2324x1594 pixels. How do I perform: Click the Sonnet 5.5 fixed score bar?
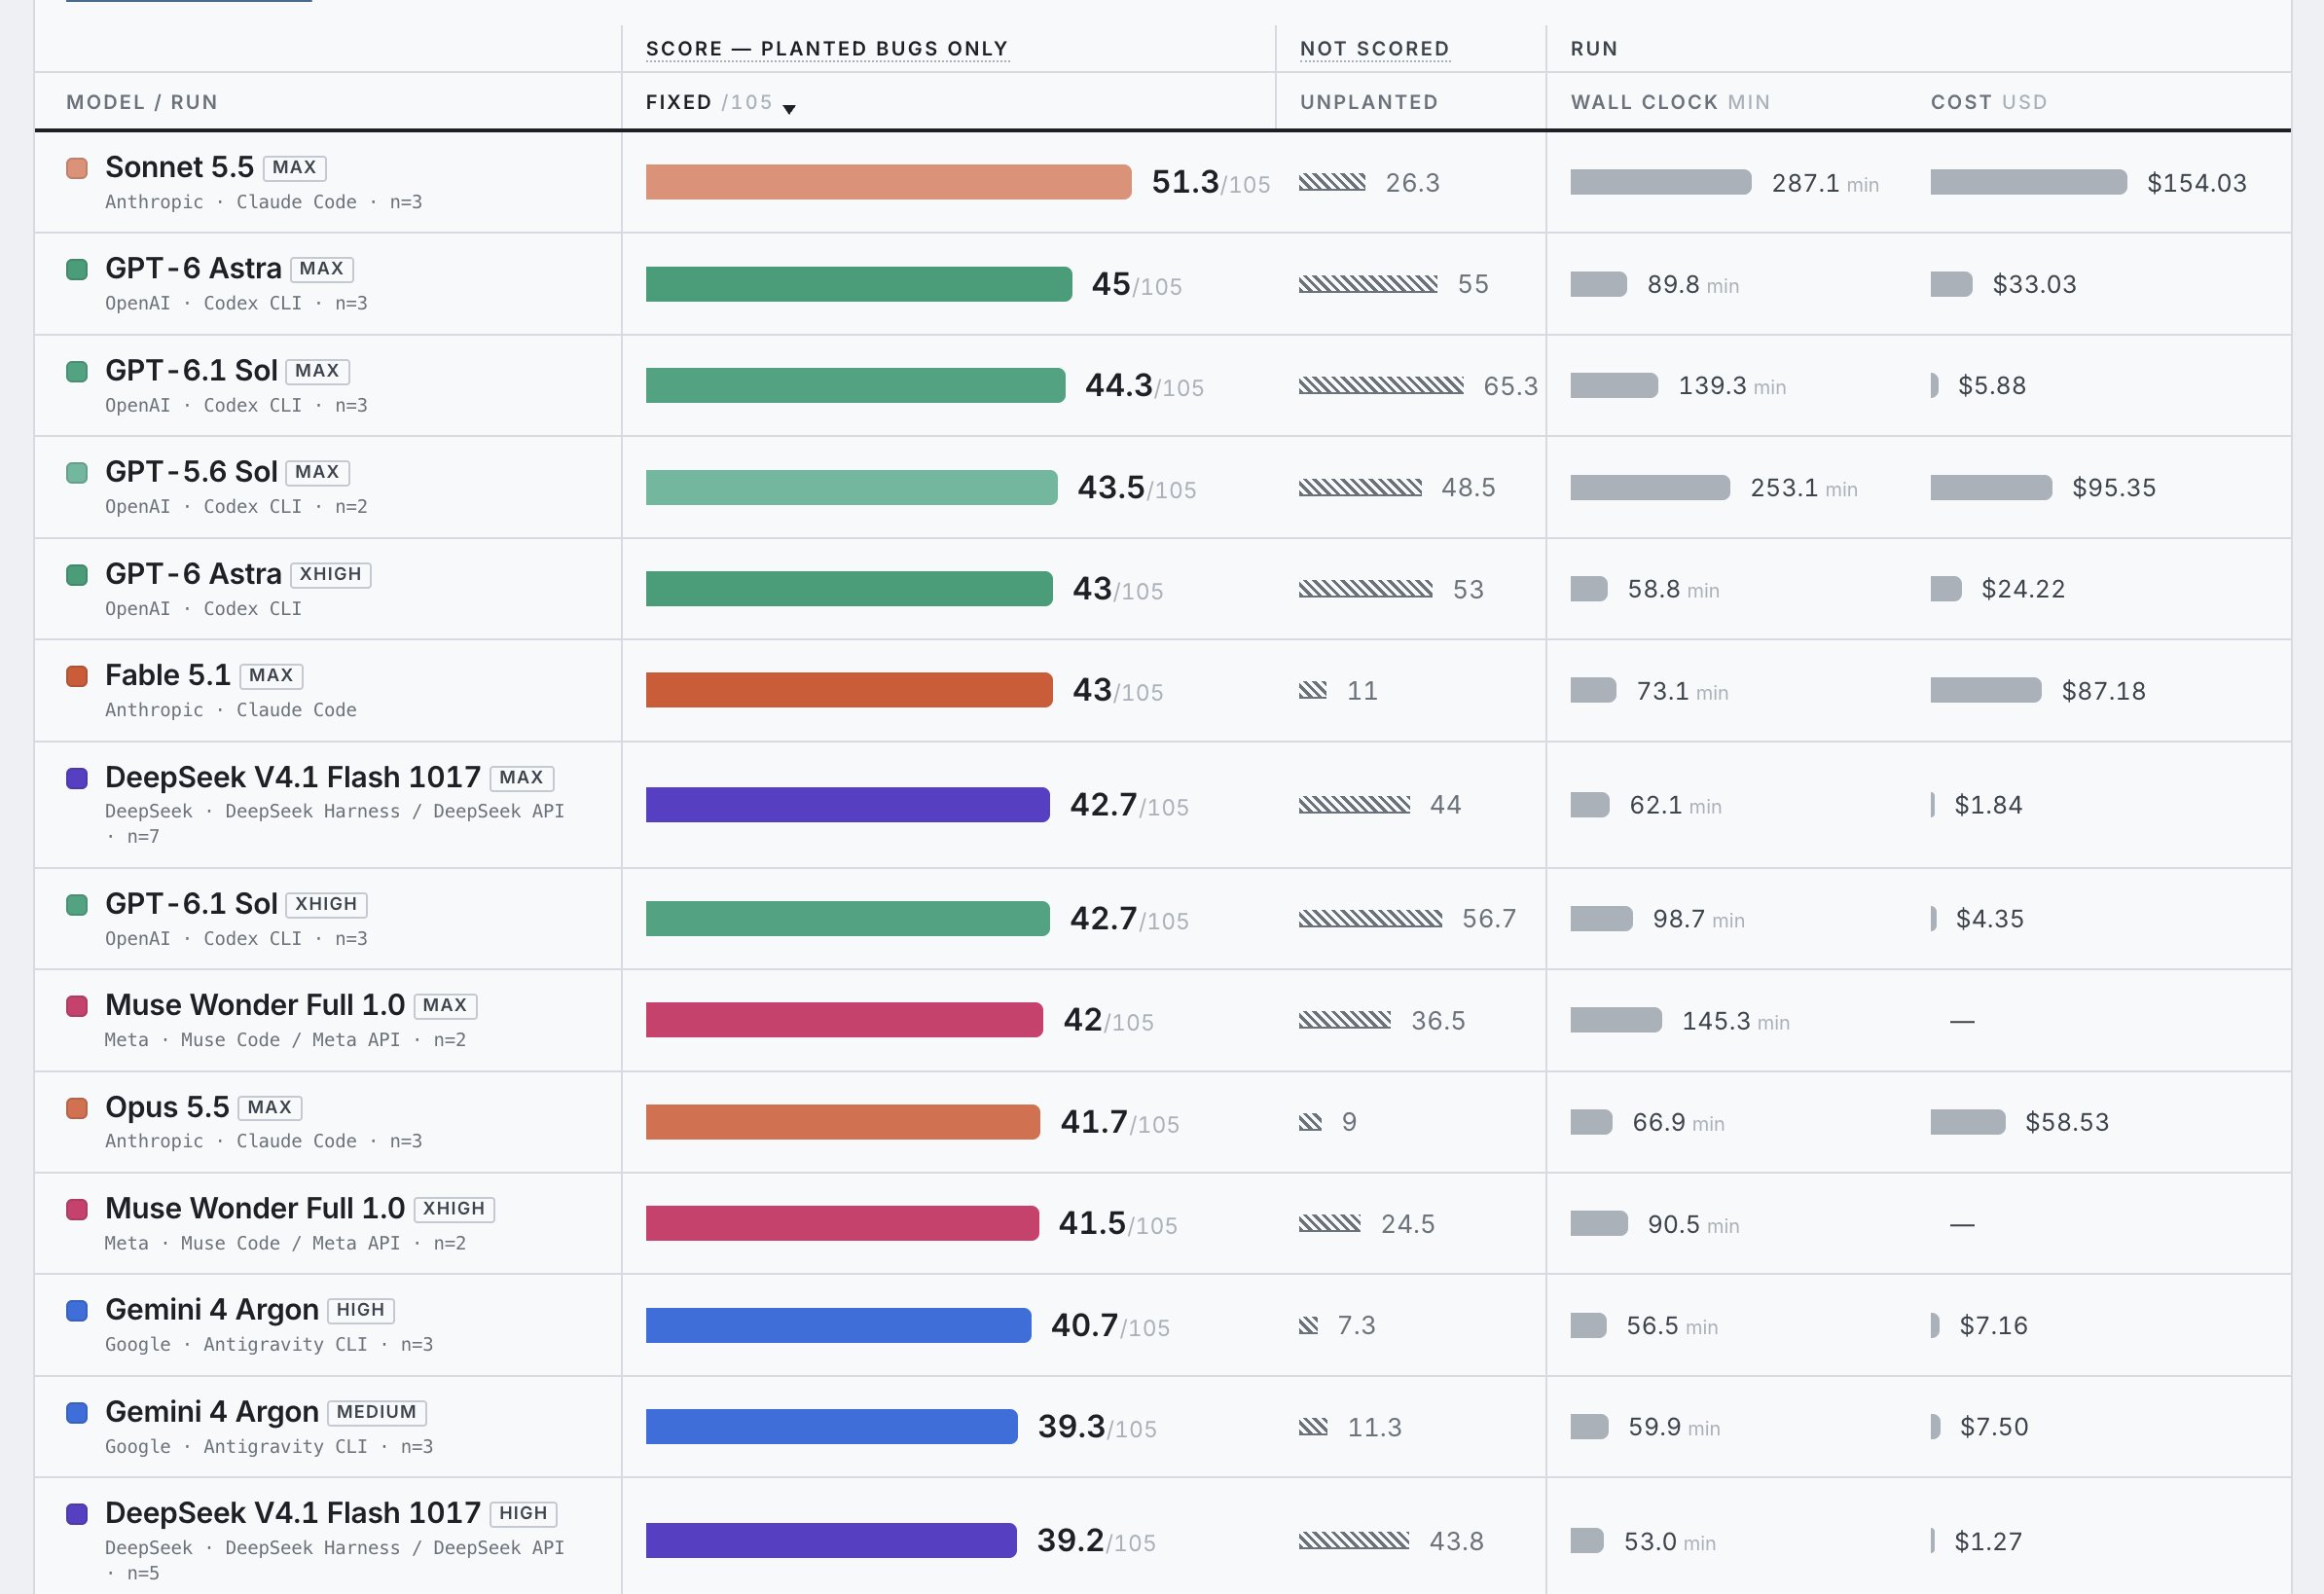pos(888,182)
